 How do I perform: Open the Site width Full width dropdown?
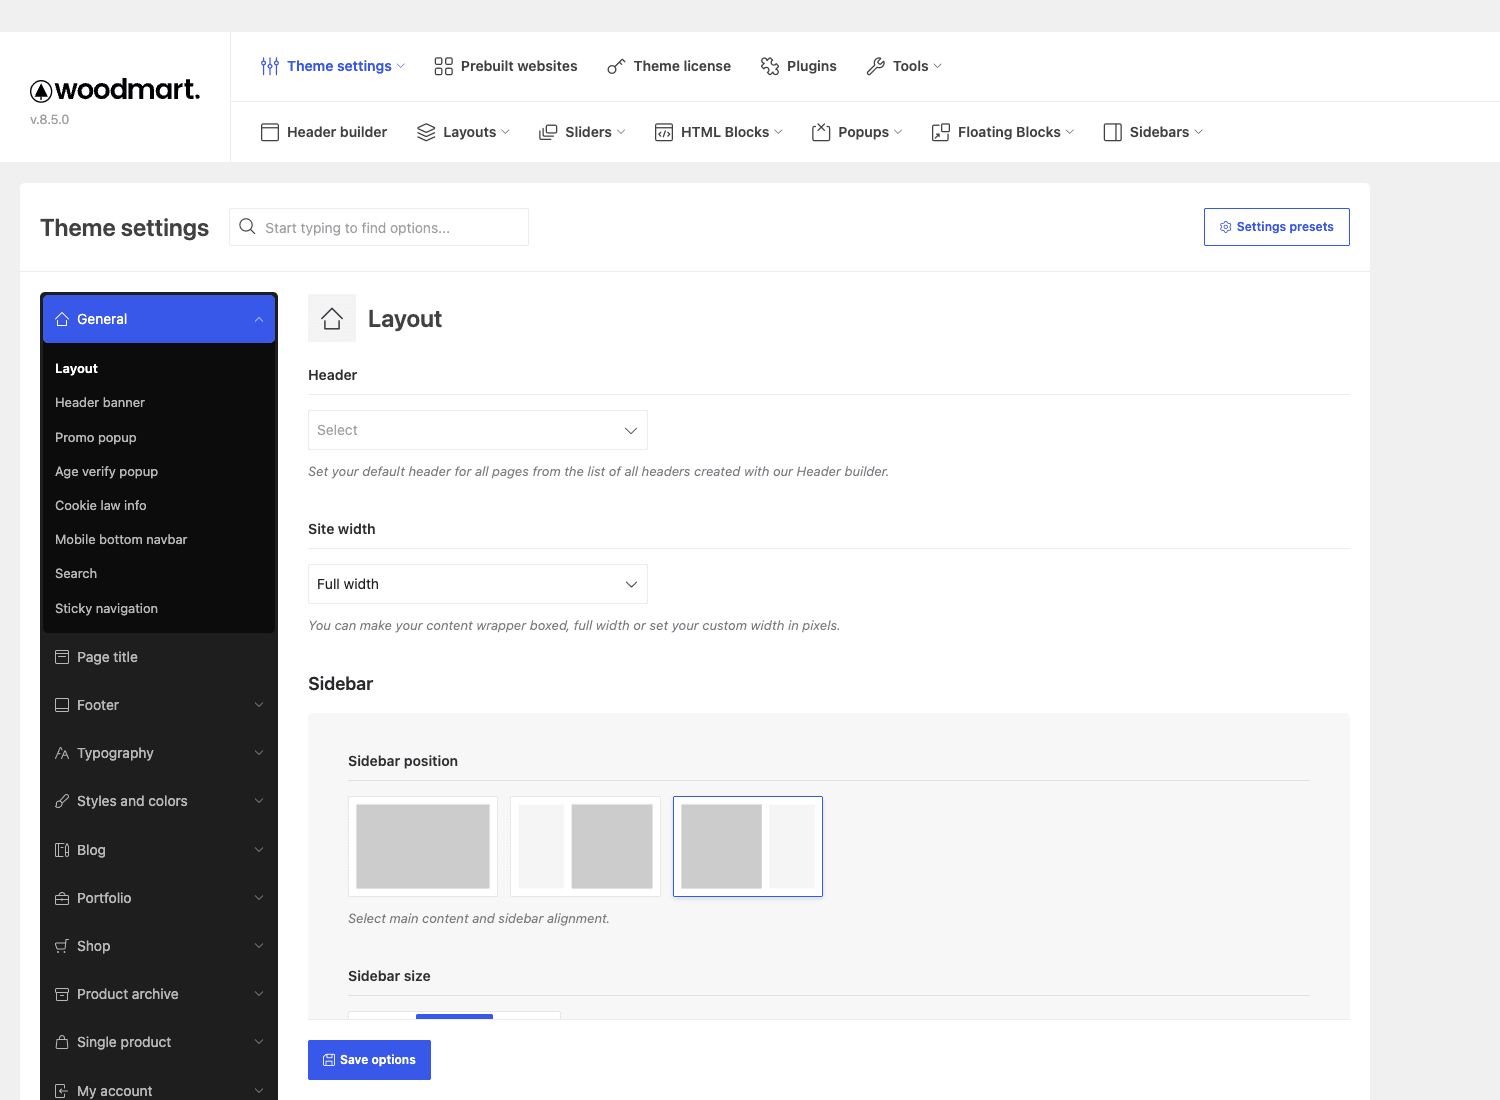coord(478,584)
